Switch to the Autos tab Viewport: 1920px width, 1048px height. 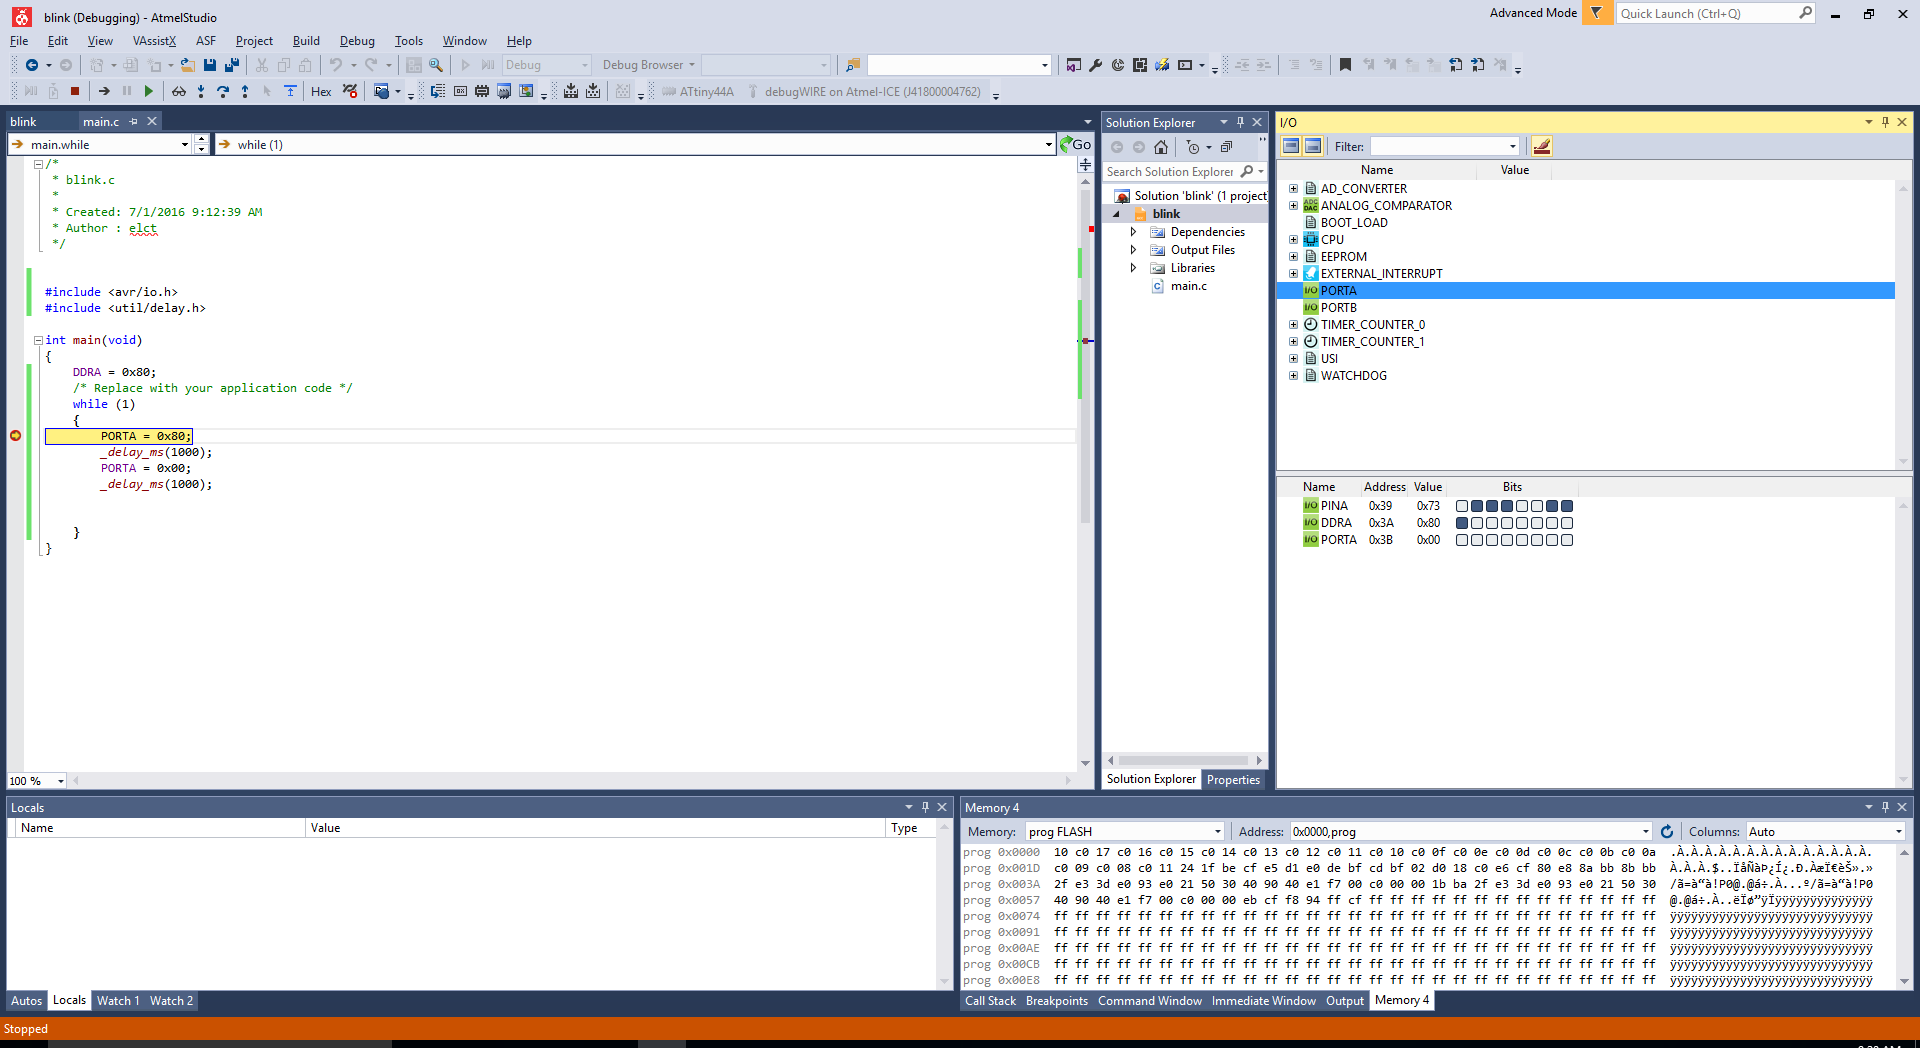pyautogui.click(x=26, y=1000)
